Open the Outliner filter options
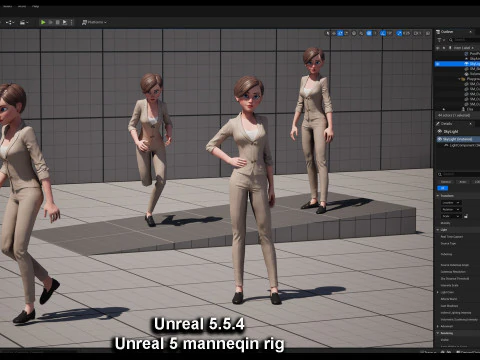This screenshot has height=360, width=480. 440,40
